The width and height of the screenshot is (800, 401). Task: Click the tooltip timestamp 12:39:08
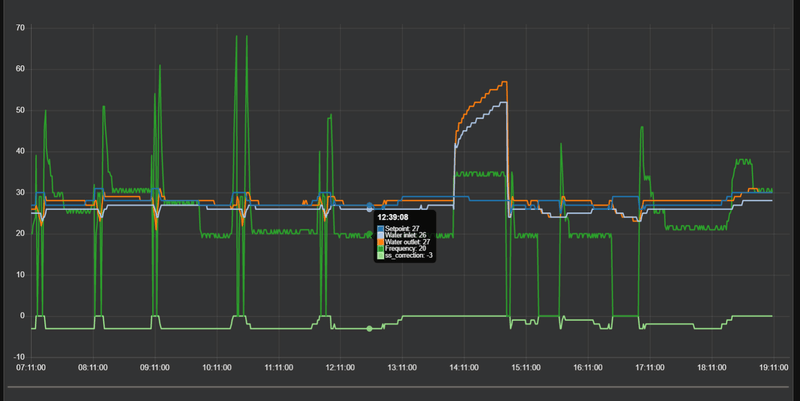[392, 217]
